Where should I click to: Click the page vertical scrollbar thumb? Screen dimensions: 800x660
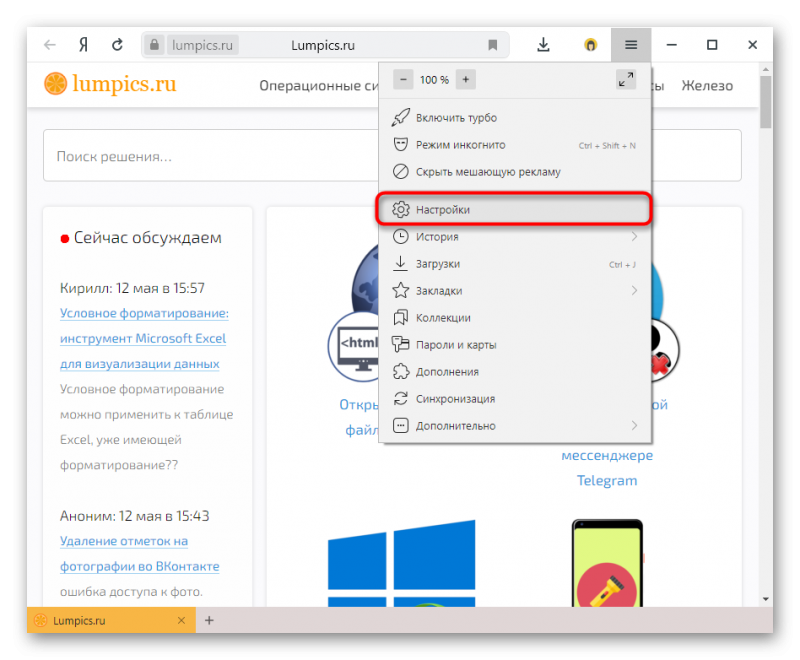point(765,102)
